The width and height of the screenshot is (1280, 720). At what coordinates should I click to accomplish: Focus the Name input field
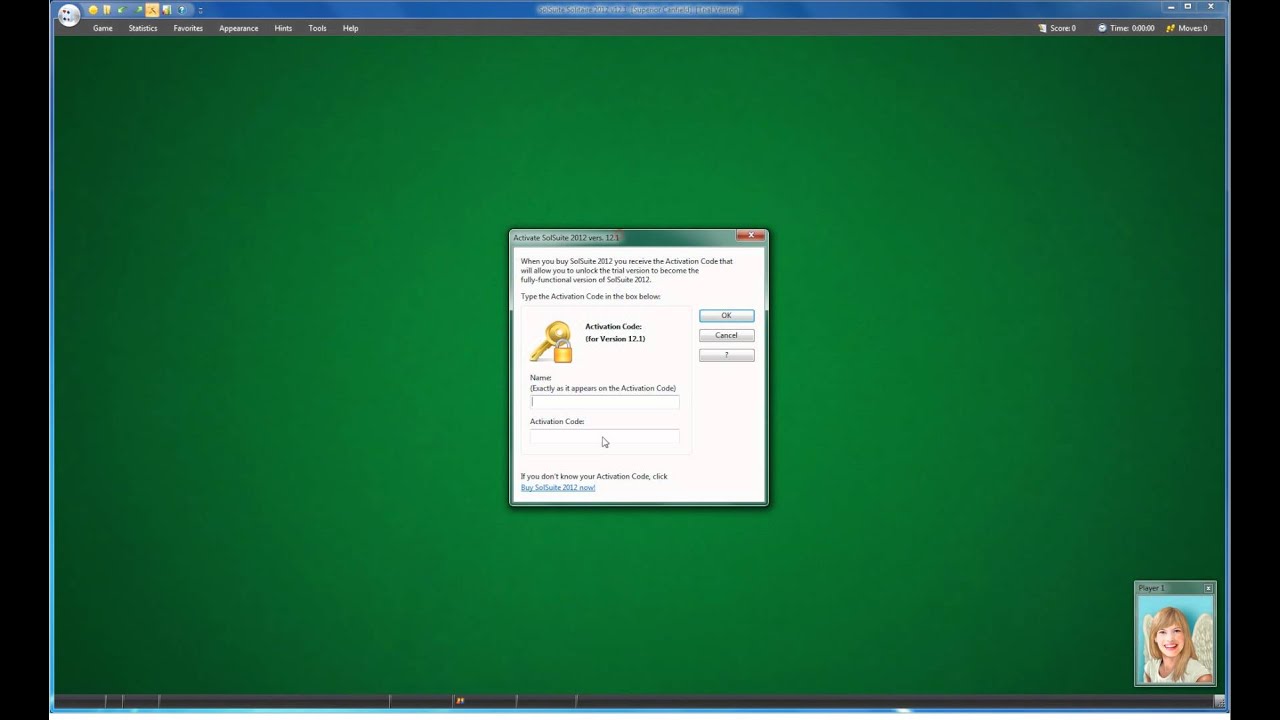605,402
